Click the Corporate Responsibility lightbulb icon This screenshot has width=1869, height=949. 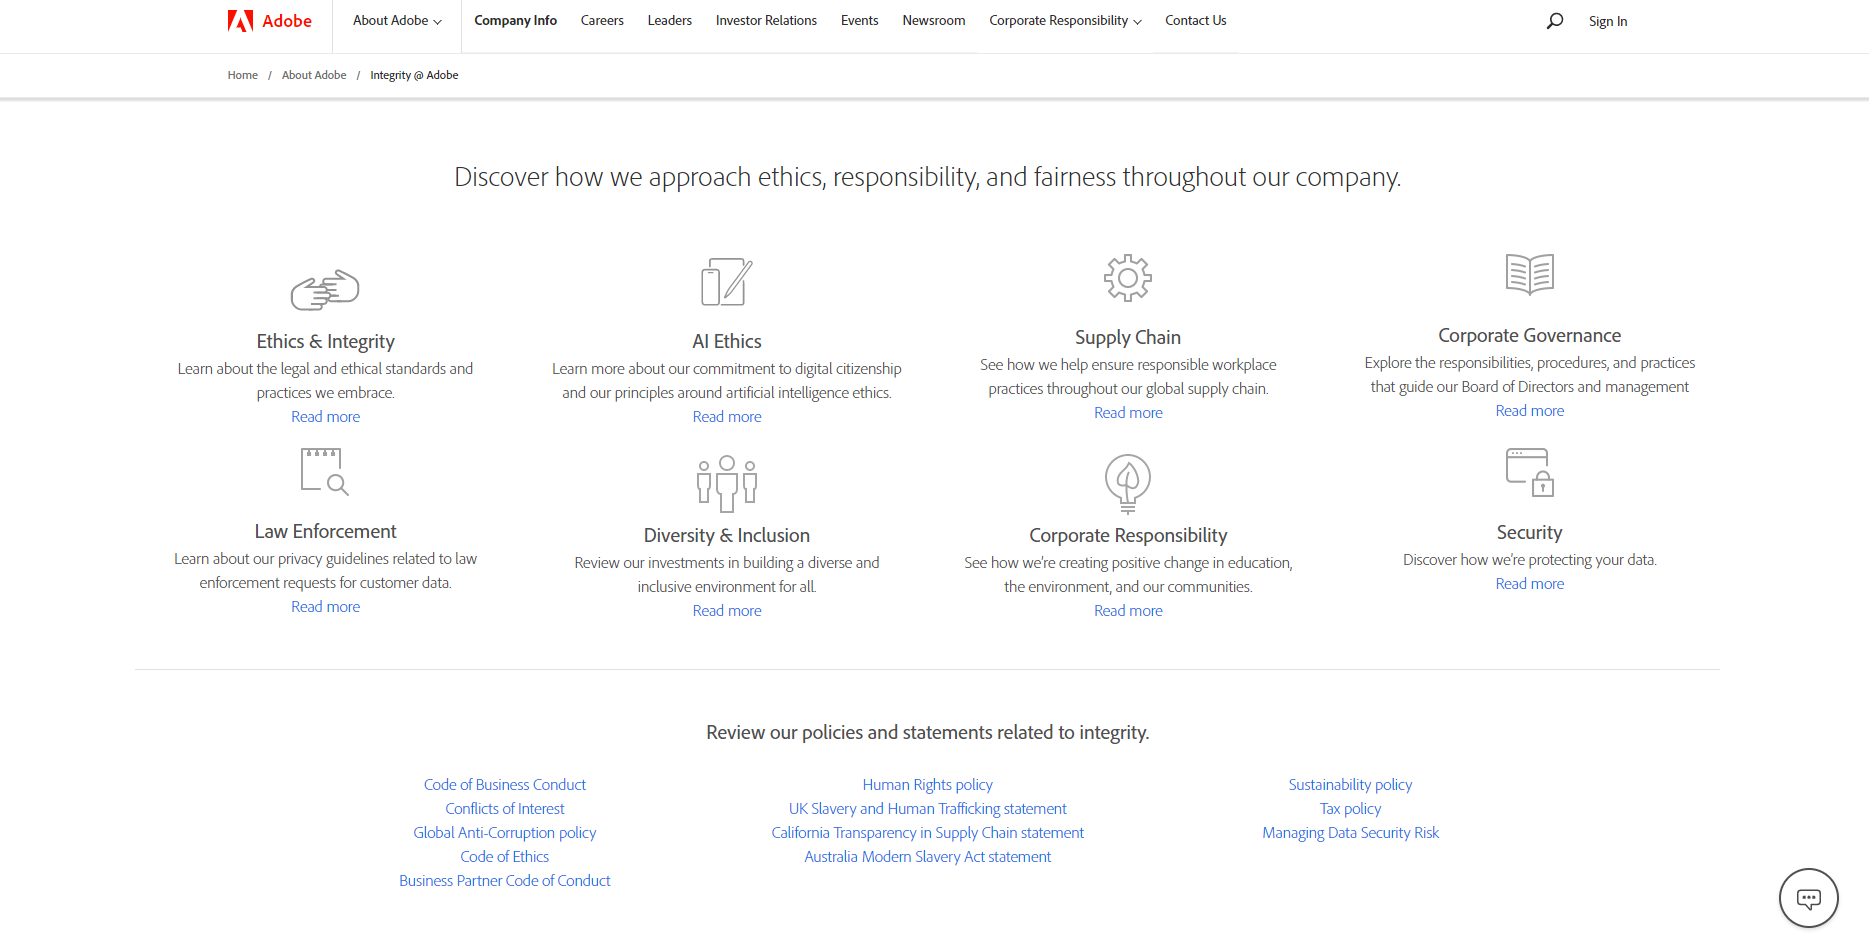click(x=1127, y=483)
